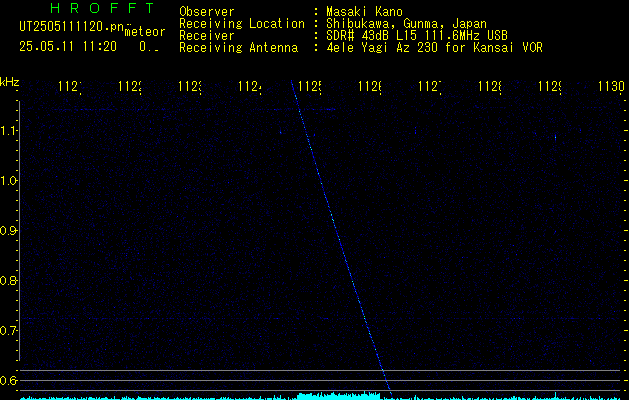Select the SDR# 43dB L15 111.6MHz USB text
The width and height of the screenshot is (629, 400).
[x=417, y=36]
